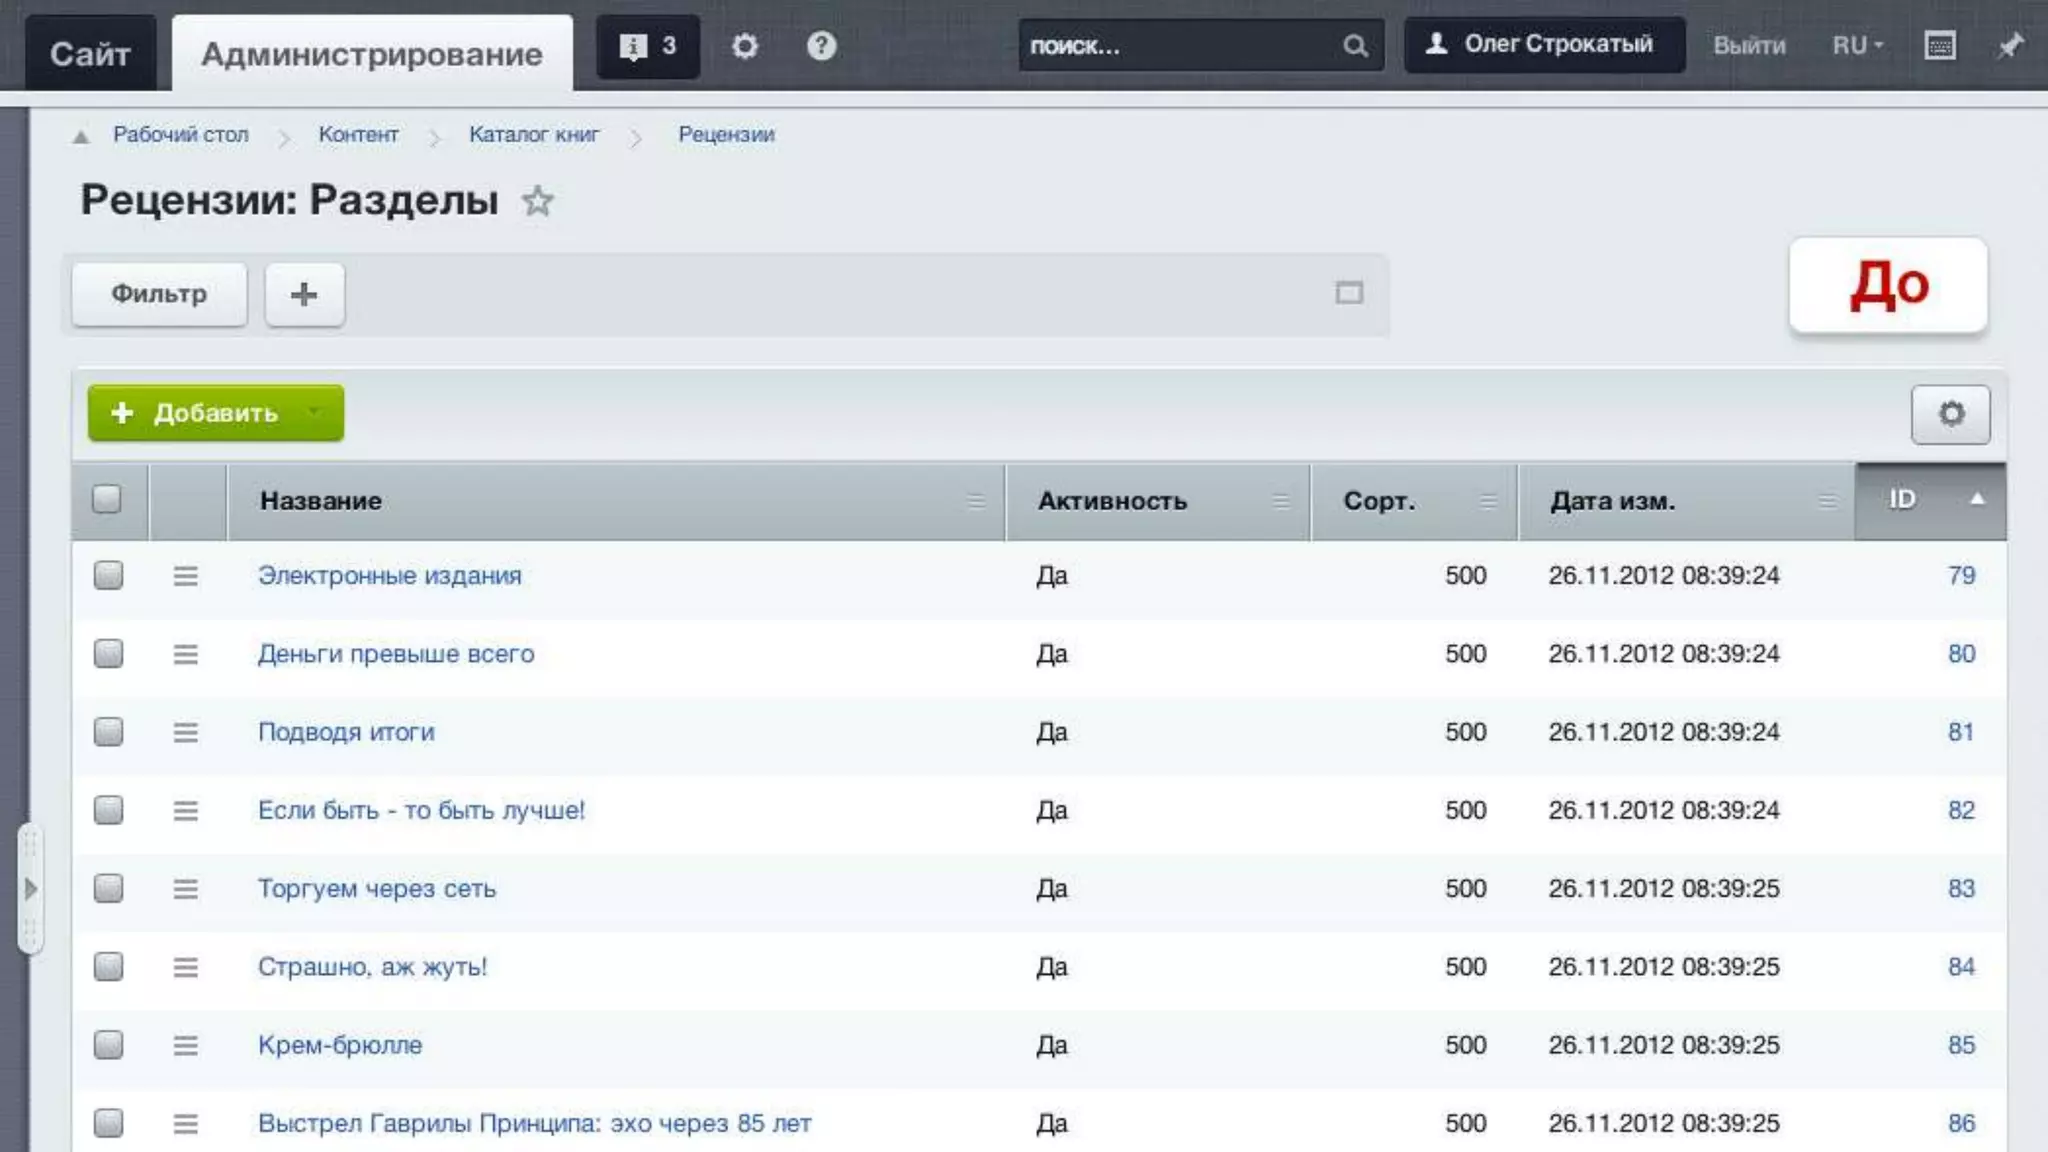The image size is (2048, 1152).
Task: Expand the left sidebar panel arrow
Action: tap(30, 888)
